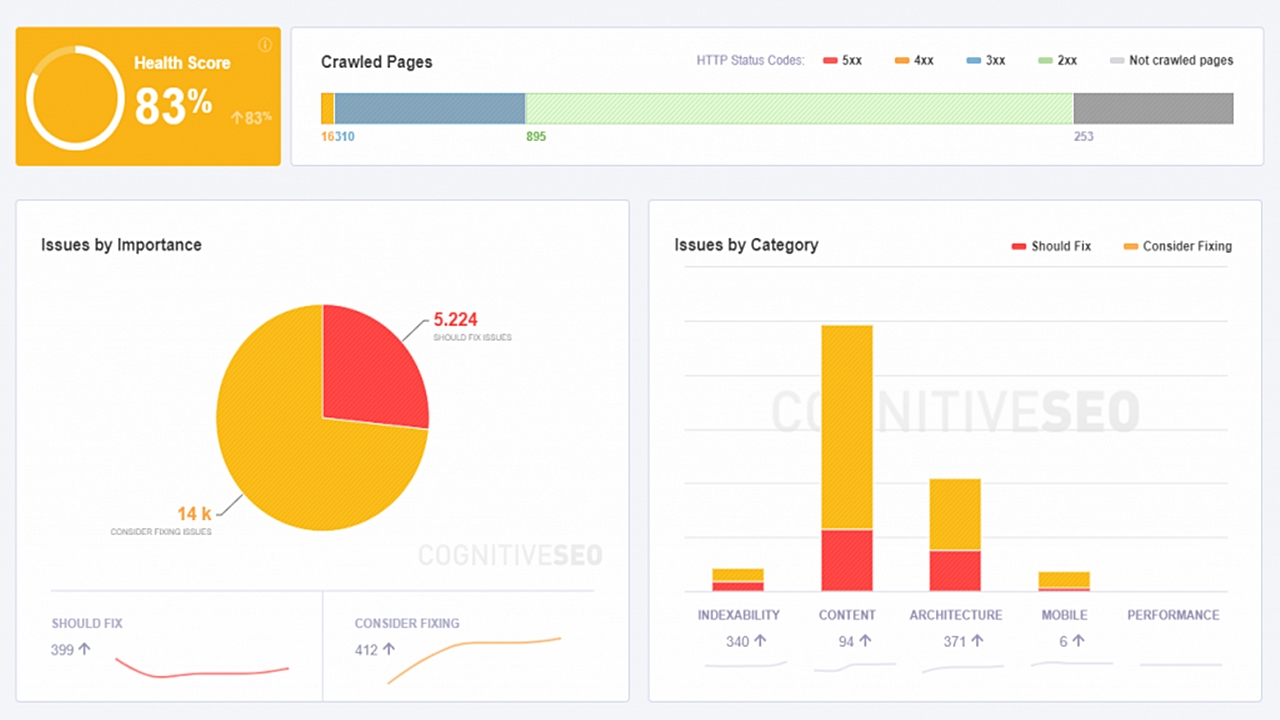The width and height of the screenshot is (1280, 720).
Task: Click the up arrow next to 412
Action: click(389, 650)
